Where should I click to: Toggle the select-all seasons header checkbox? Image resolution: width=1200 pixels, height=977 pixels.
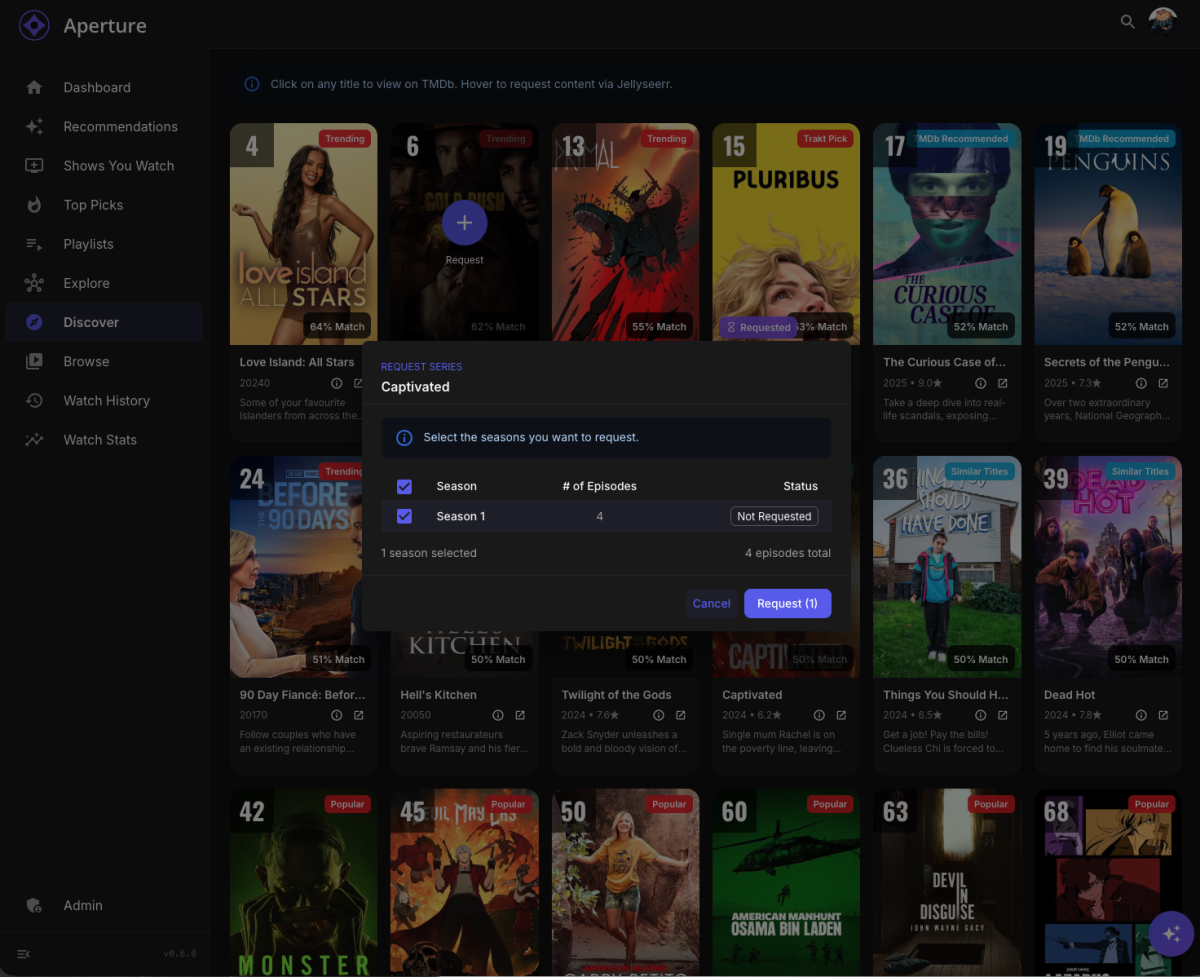pos(404,486)
